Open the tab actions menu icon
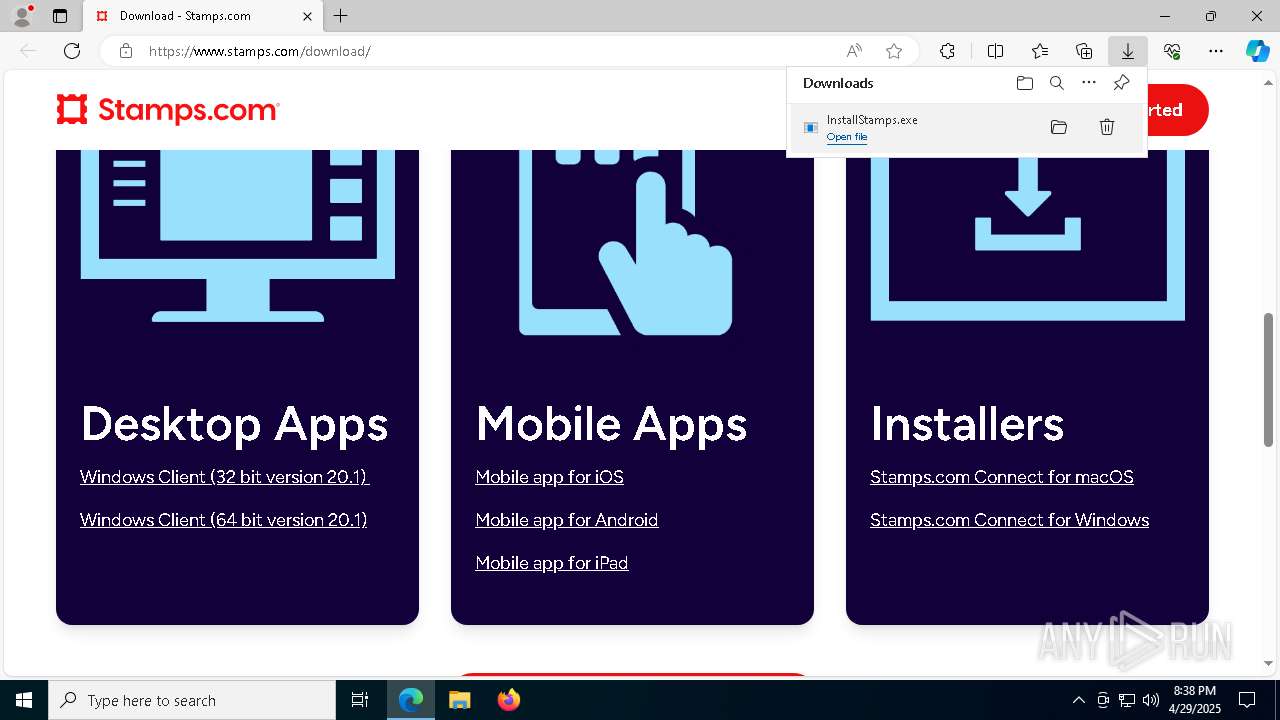This screenshot has height=720, width=1280. [x=60, y=16]
